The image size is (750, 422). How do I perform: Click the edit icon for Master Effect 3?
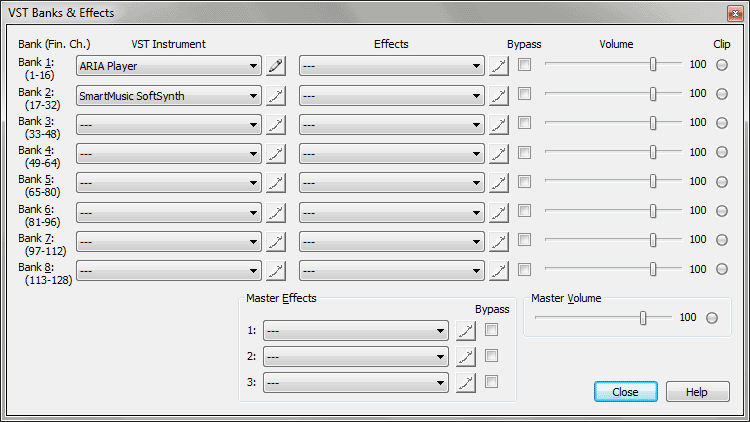click(x=466, y=383)
